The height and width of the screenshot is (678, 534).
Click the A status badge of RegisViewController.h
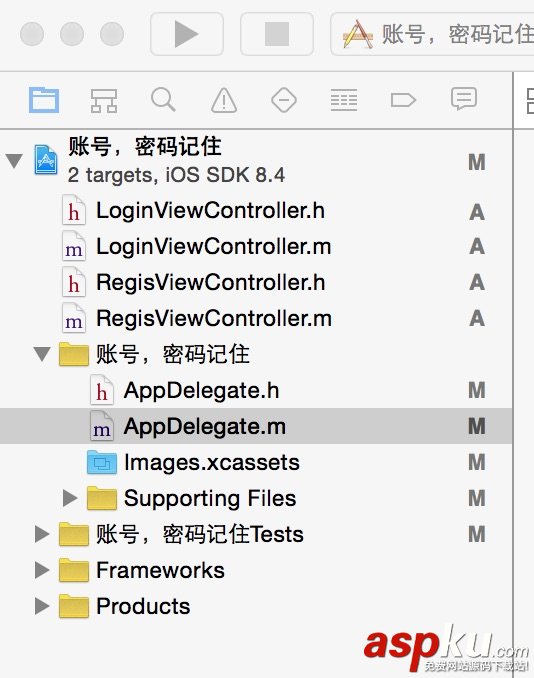[477, 282]
